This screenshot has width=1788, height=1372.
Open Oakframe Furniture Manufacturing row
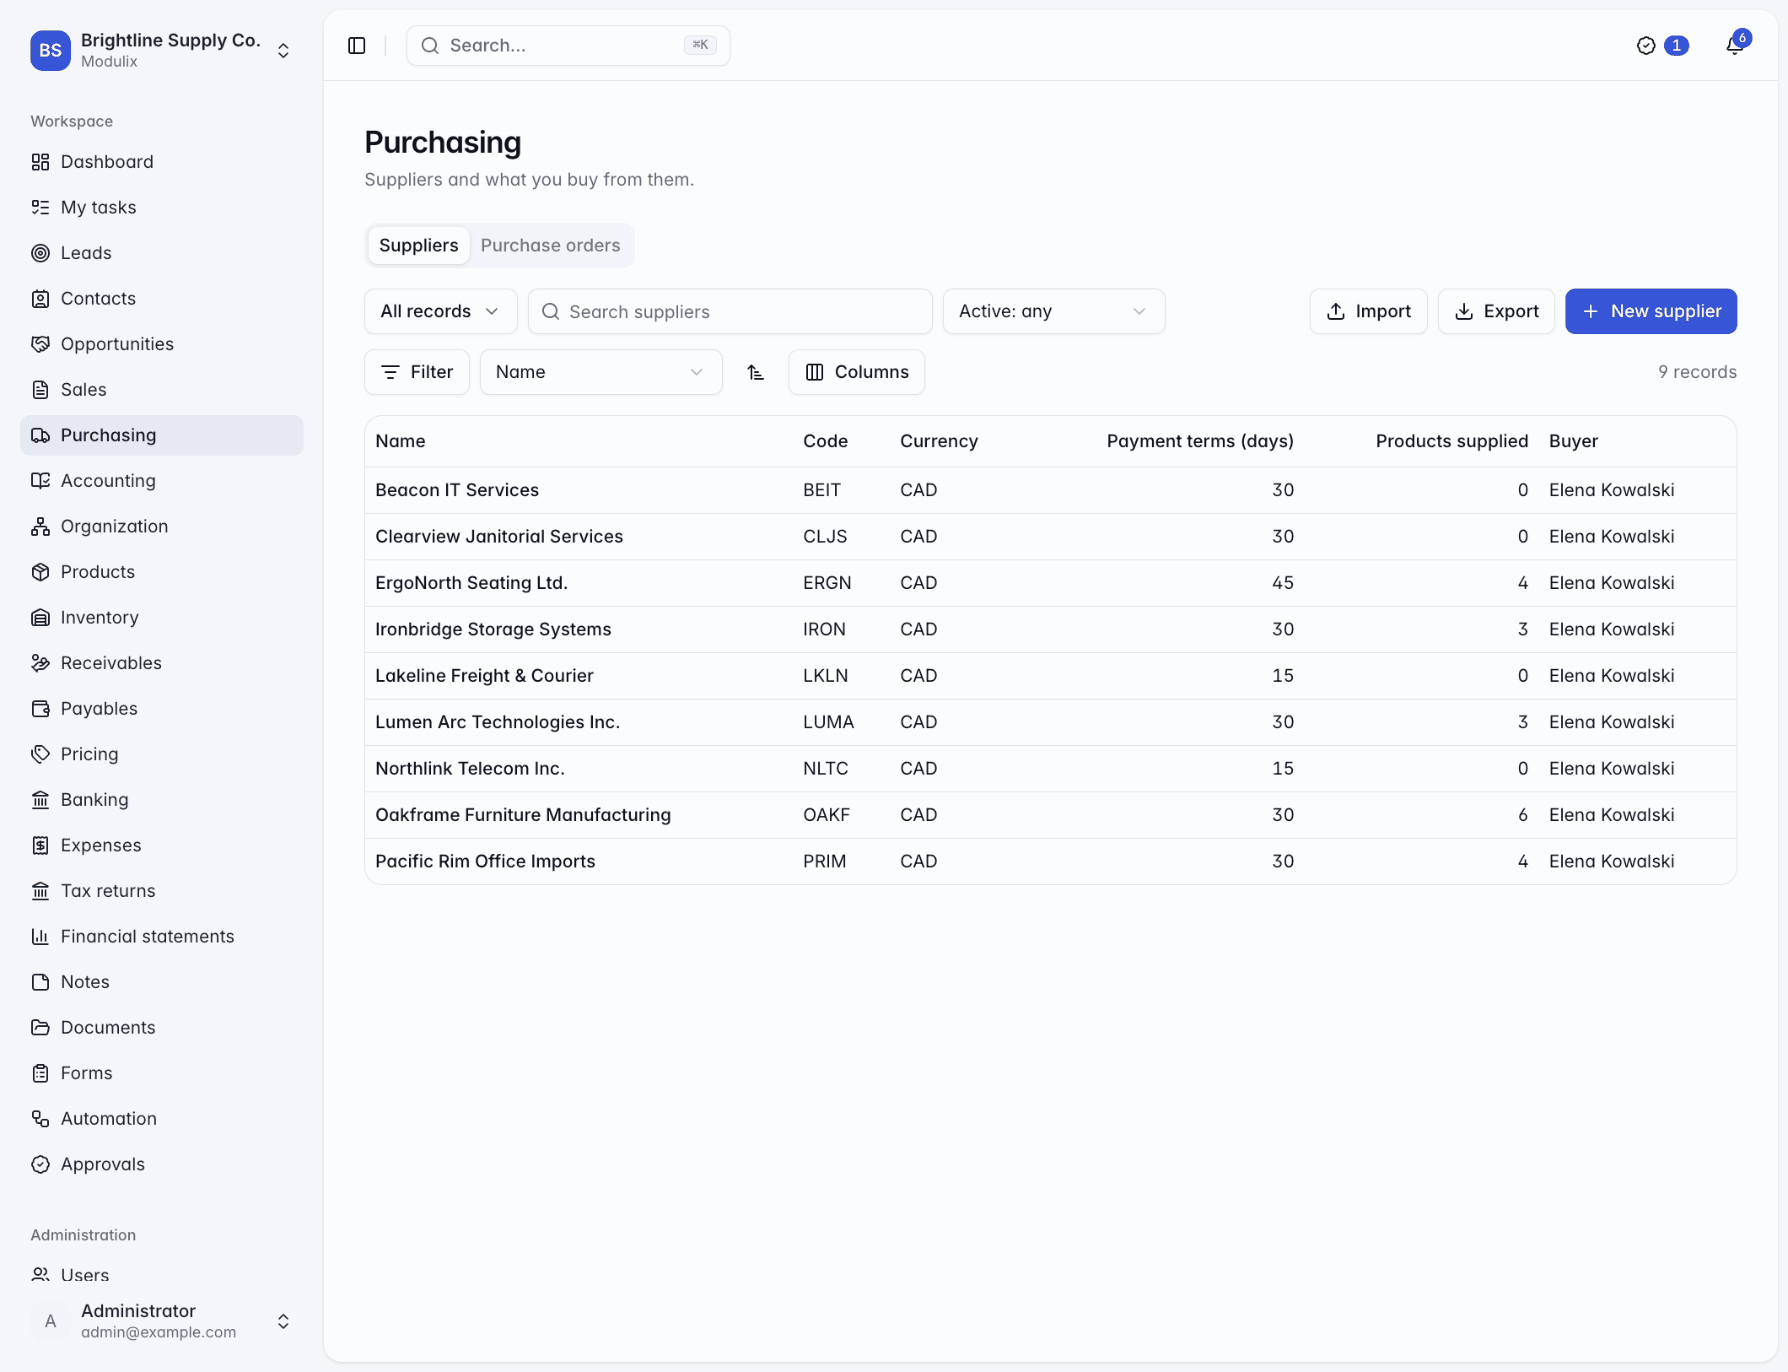click(1050, 815)
